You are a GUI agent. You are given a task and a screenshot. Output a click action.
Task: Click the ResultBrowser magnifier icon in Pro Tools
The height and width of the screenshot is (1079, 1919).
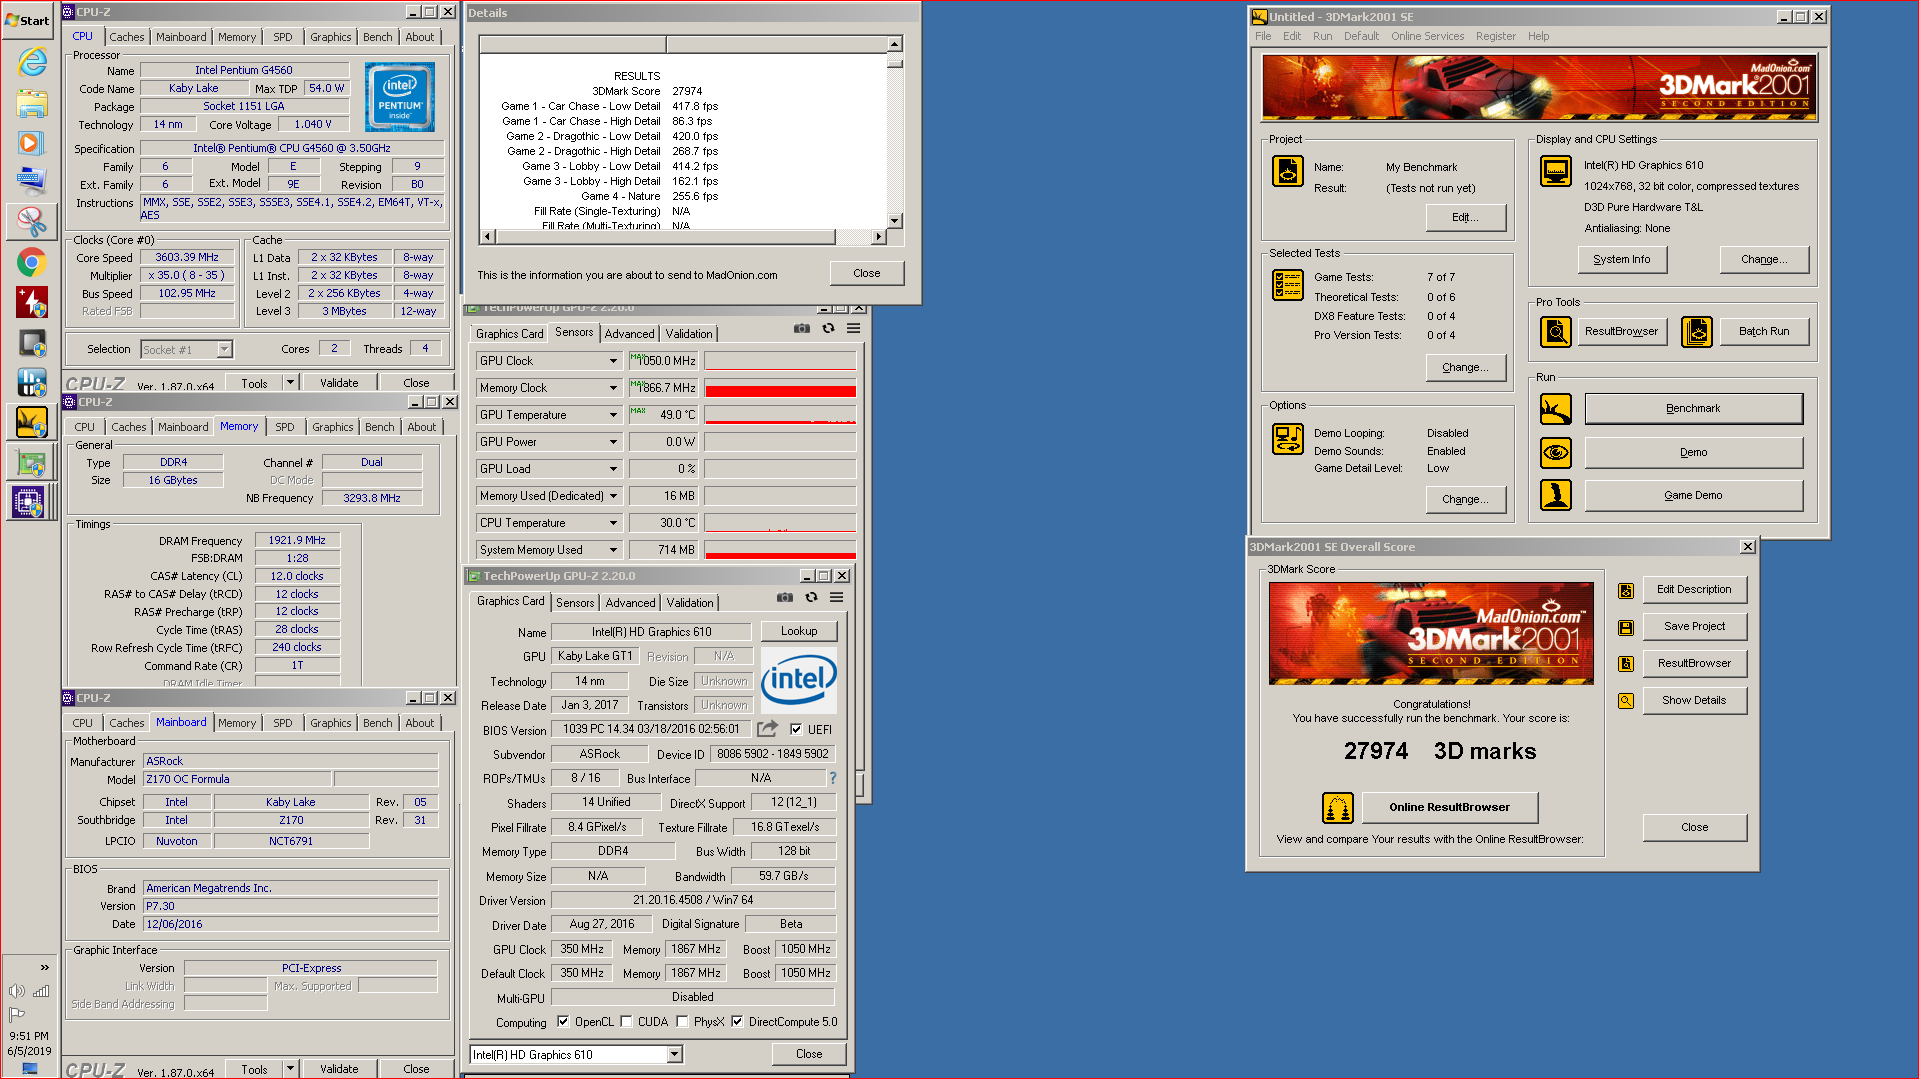coord(1556,331)
